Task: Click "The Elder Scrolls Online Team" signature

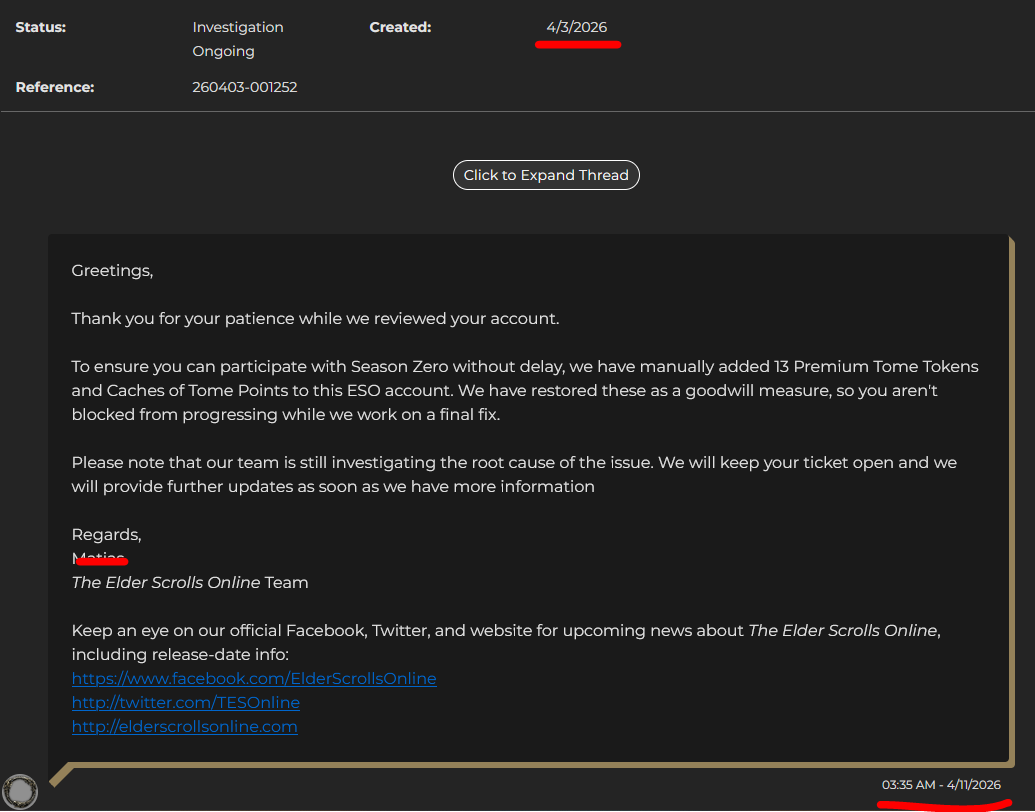Action: pos(190,582)
